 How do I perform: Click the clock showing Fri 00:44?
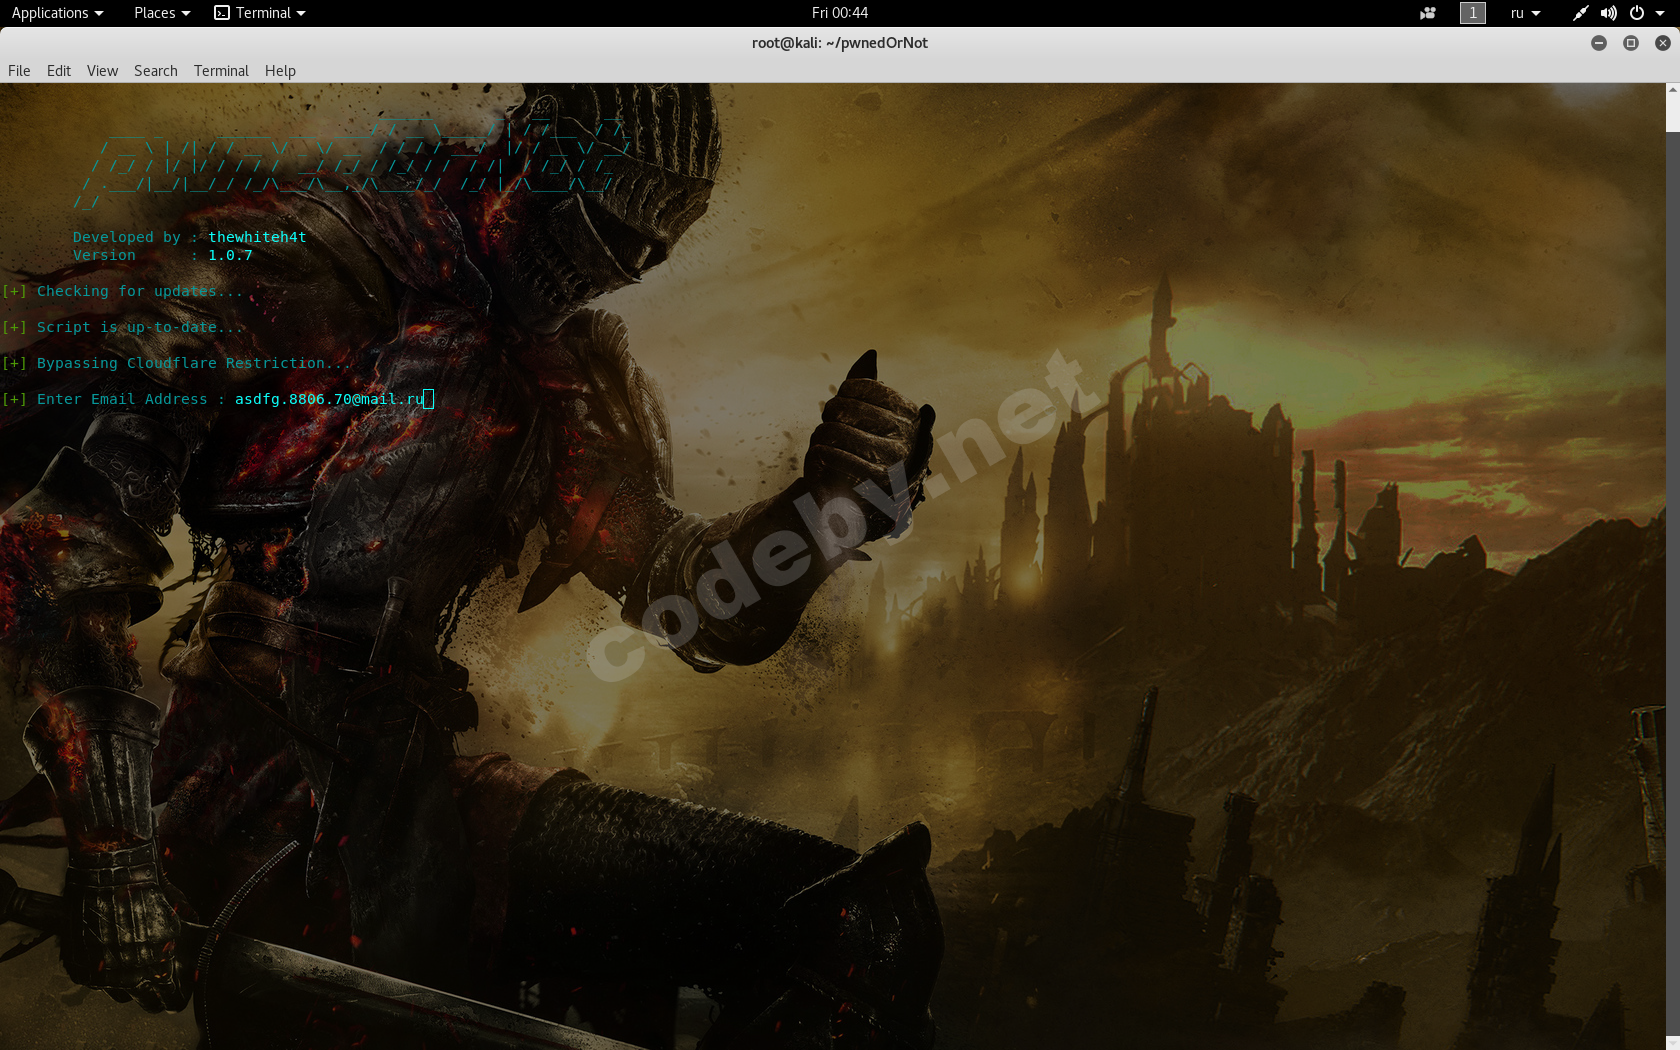coord(840,13)
